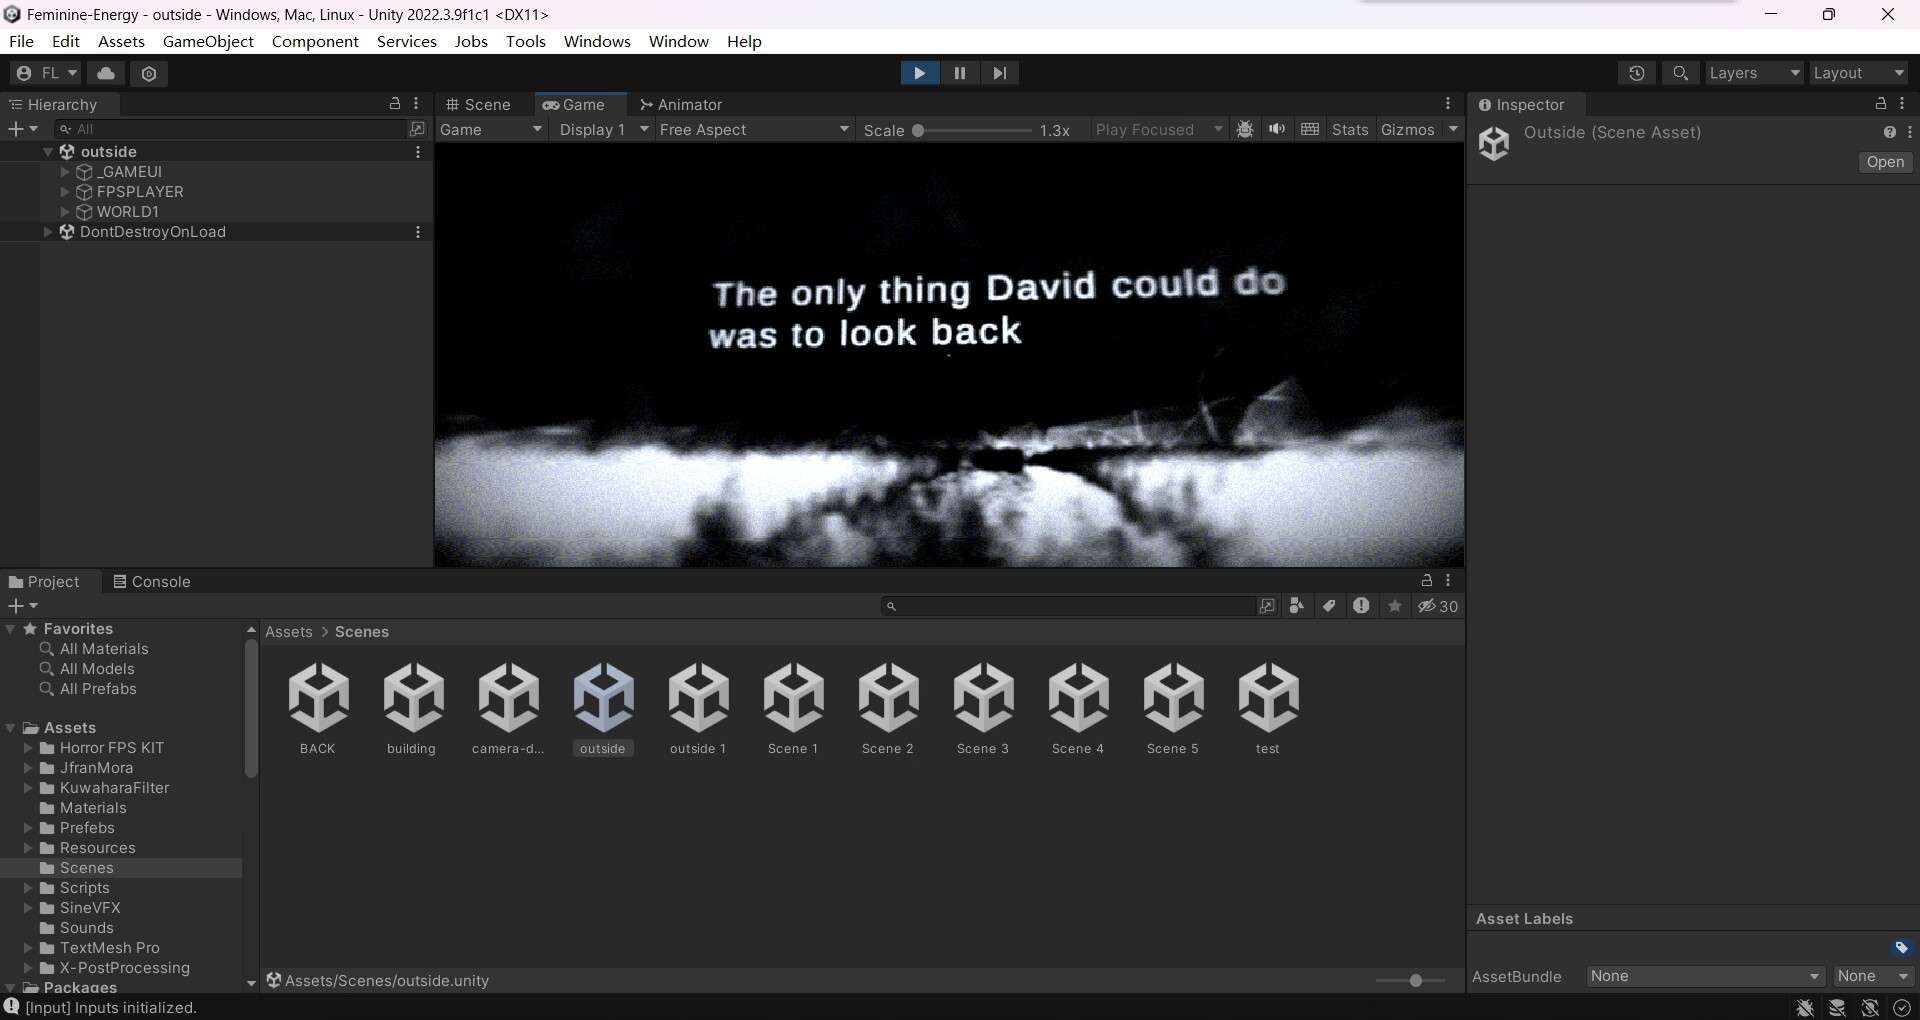1920x1020 pixels.
Task: Click the global search magnifier icon
Action: tap(1680, 73)
